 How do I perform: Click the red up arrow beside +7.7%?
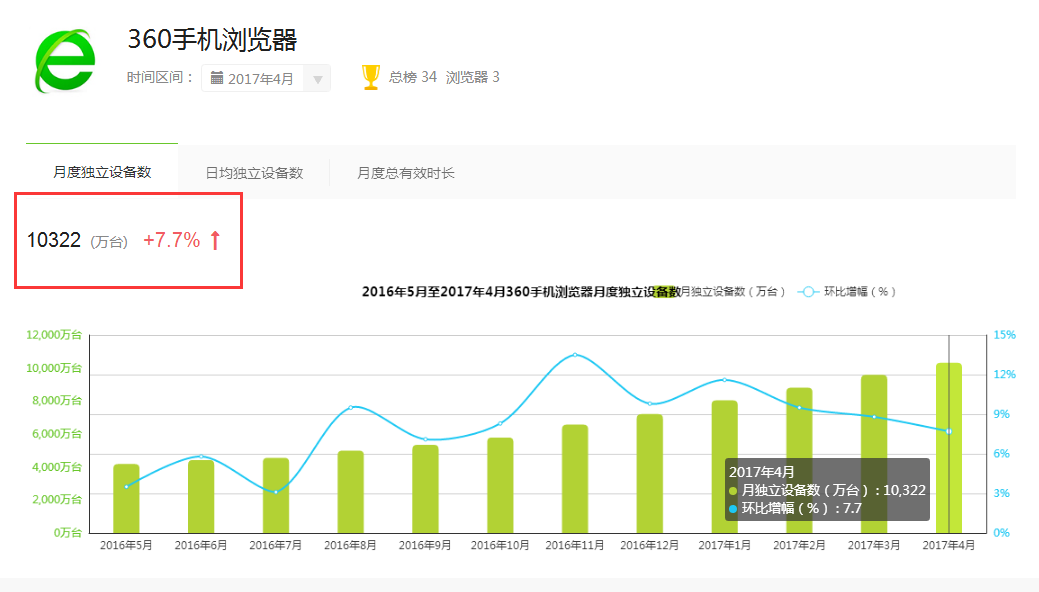tap(215, 240)
